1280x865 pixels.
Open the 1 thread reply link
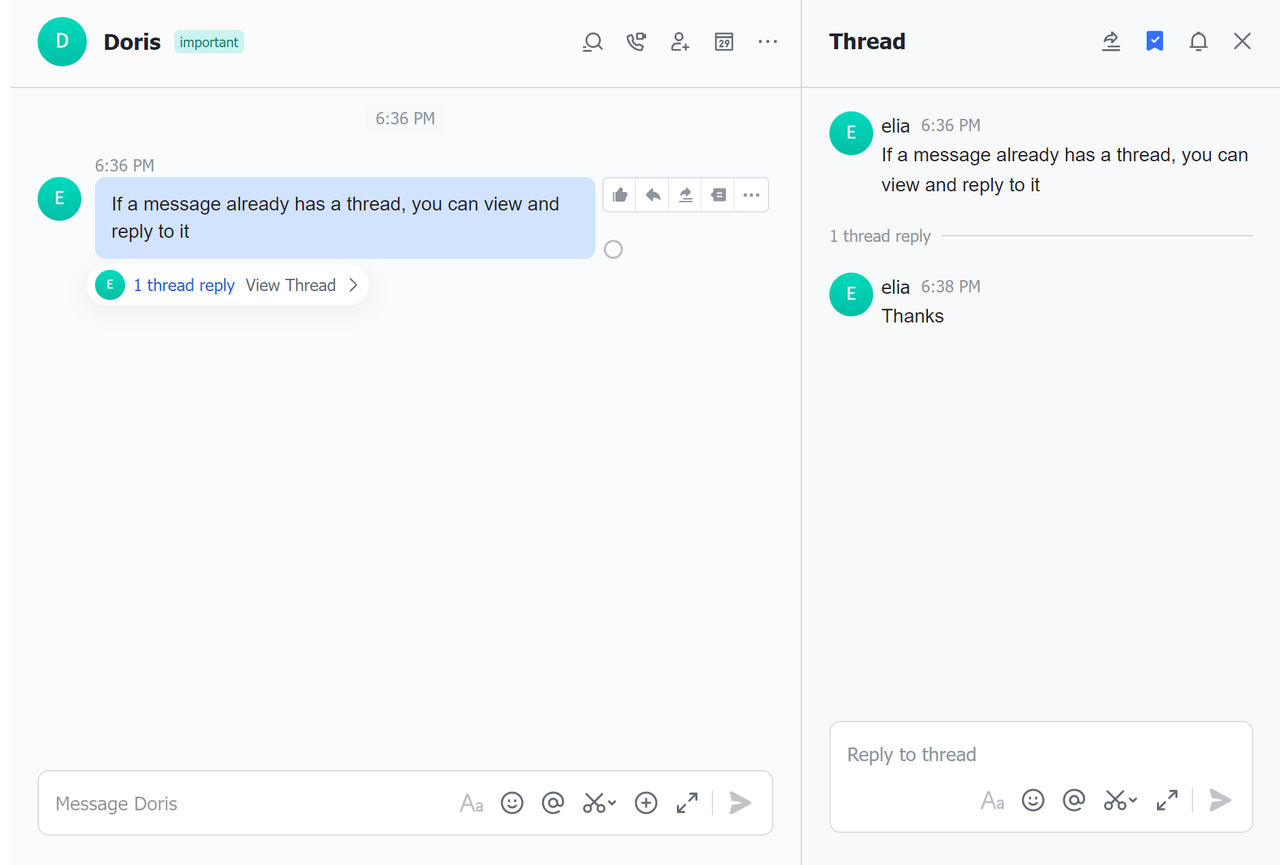[x=184, y=285]
